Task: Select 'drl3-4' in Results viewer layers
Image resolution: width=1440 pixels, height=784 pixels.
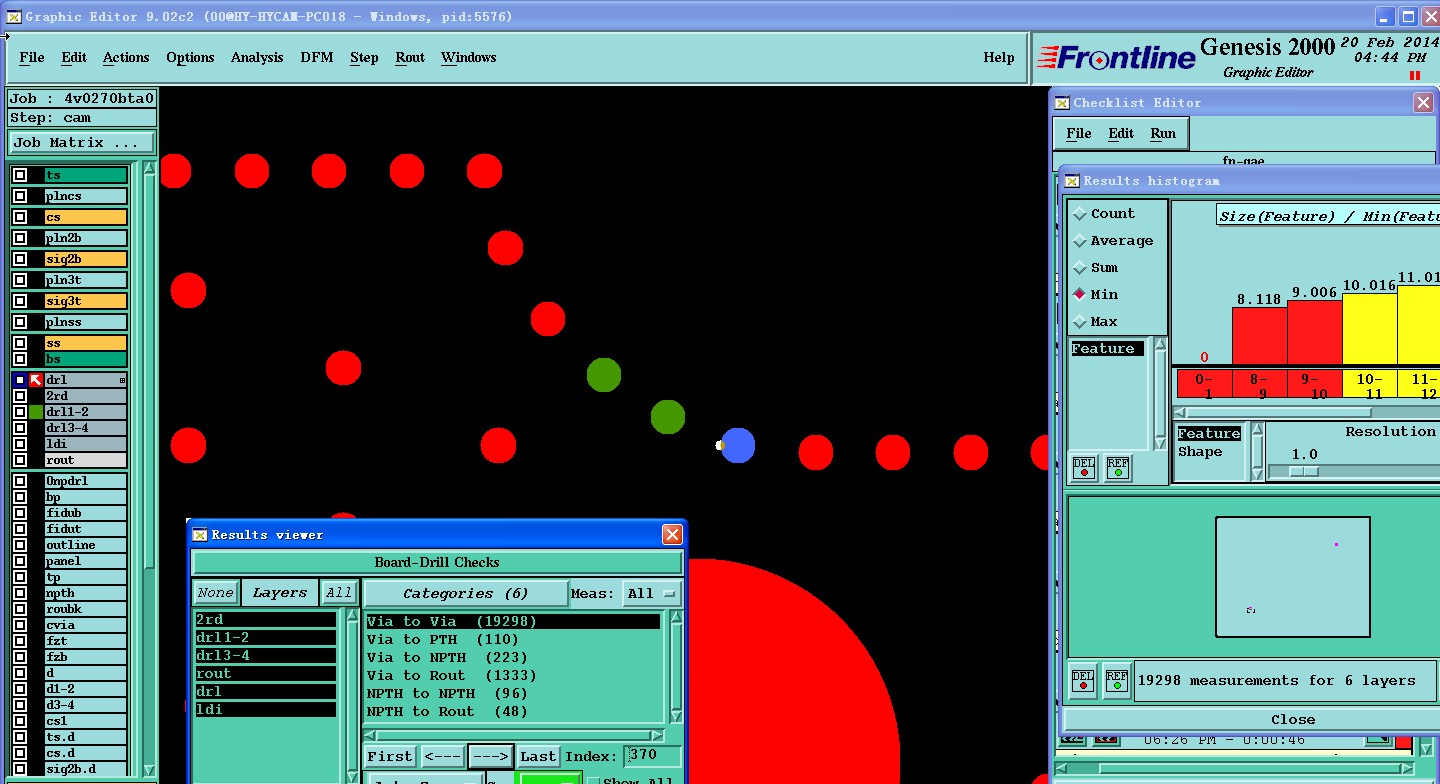Action: [265, 656]
